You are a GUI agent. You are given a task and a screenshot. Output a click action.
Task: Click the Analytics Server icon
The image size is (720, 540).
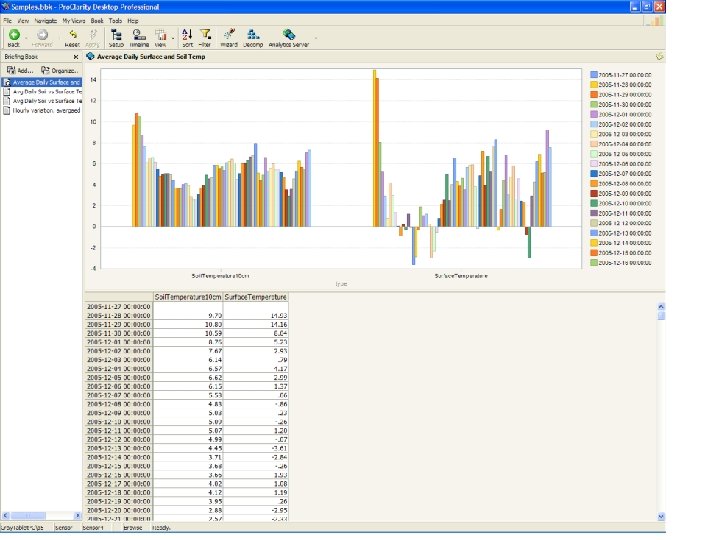(288, 36)
